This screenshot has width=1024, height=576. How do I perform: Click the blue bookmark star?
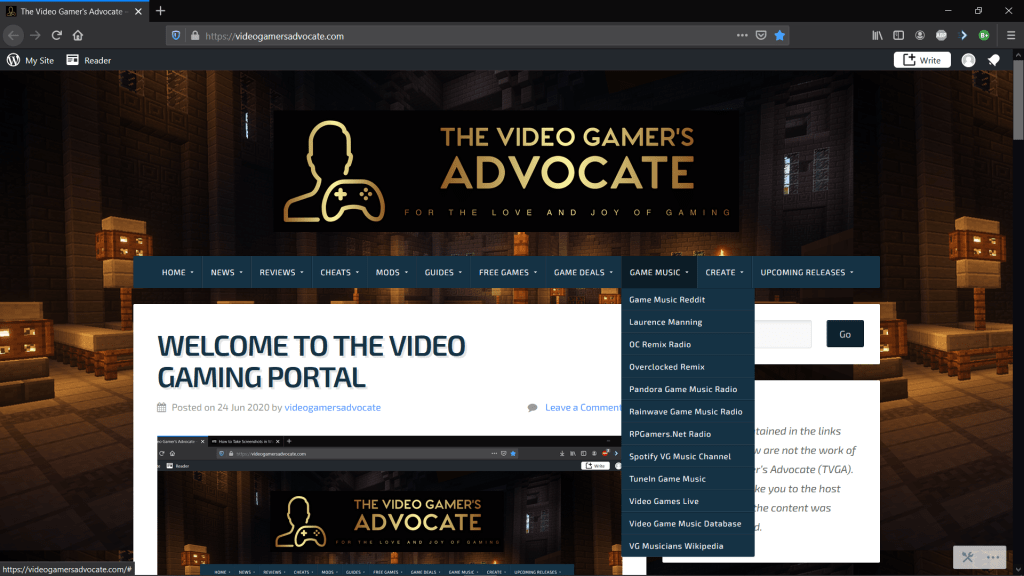click(780, 35)
